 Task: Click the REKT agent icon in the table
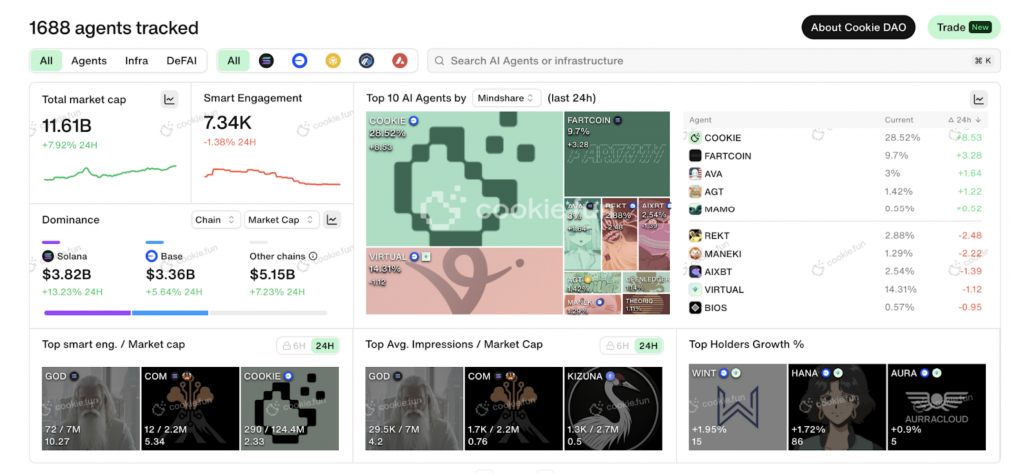point(695,236)
